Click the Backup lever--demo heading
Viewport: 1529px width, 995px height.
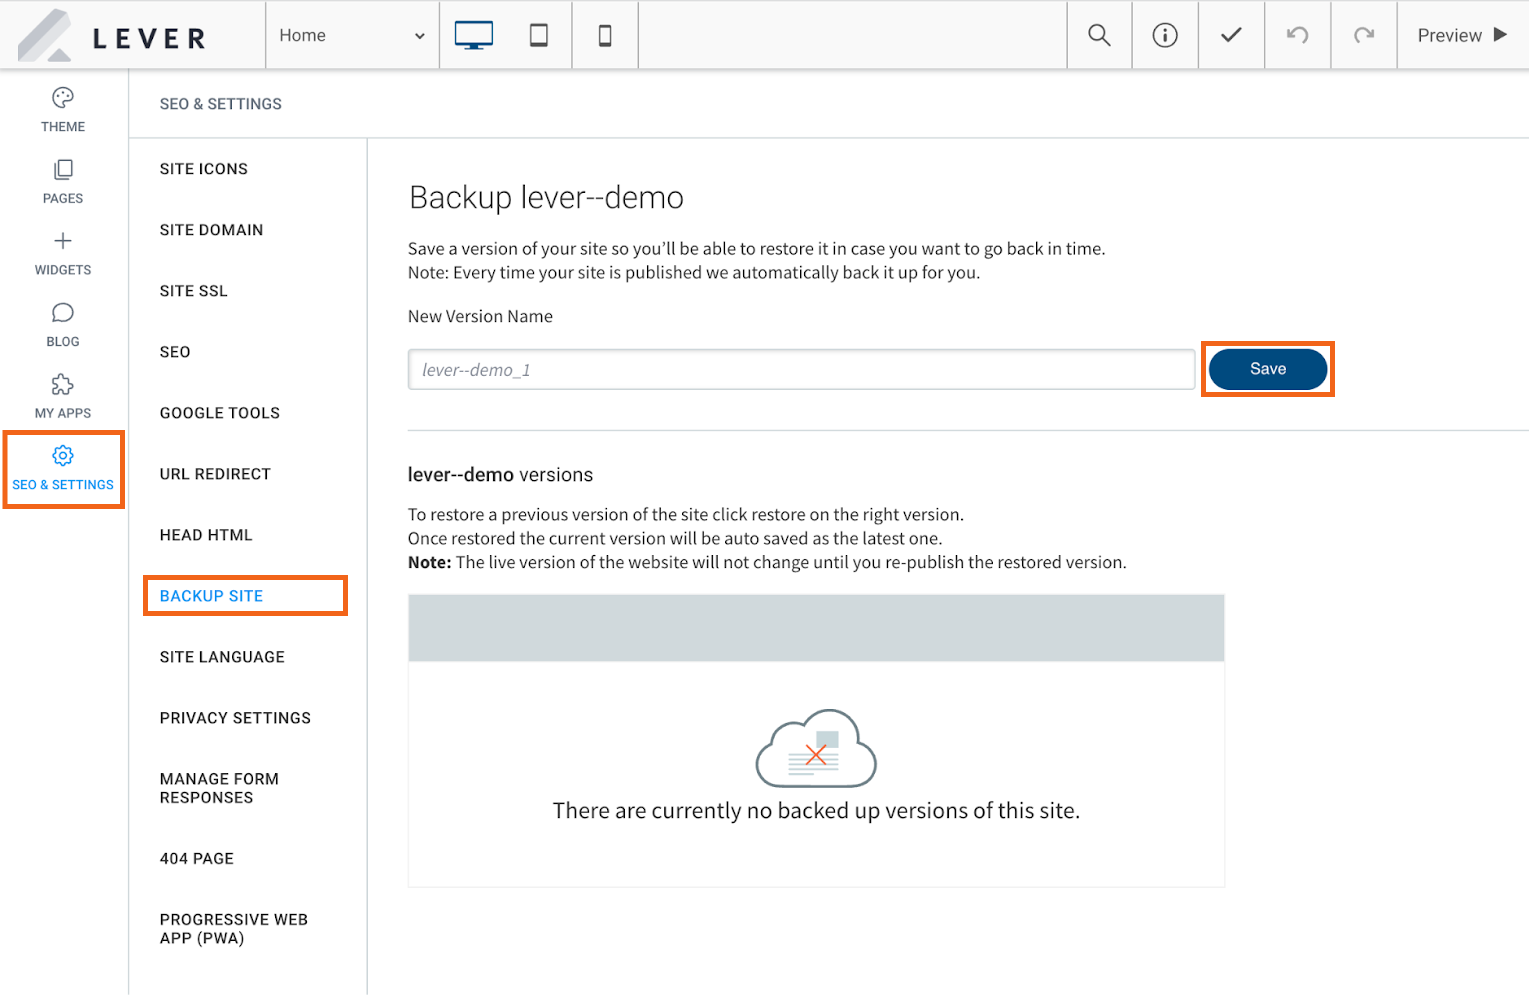pyautogui.click(x=546, y=197)
